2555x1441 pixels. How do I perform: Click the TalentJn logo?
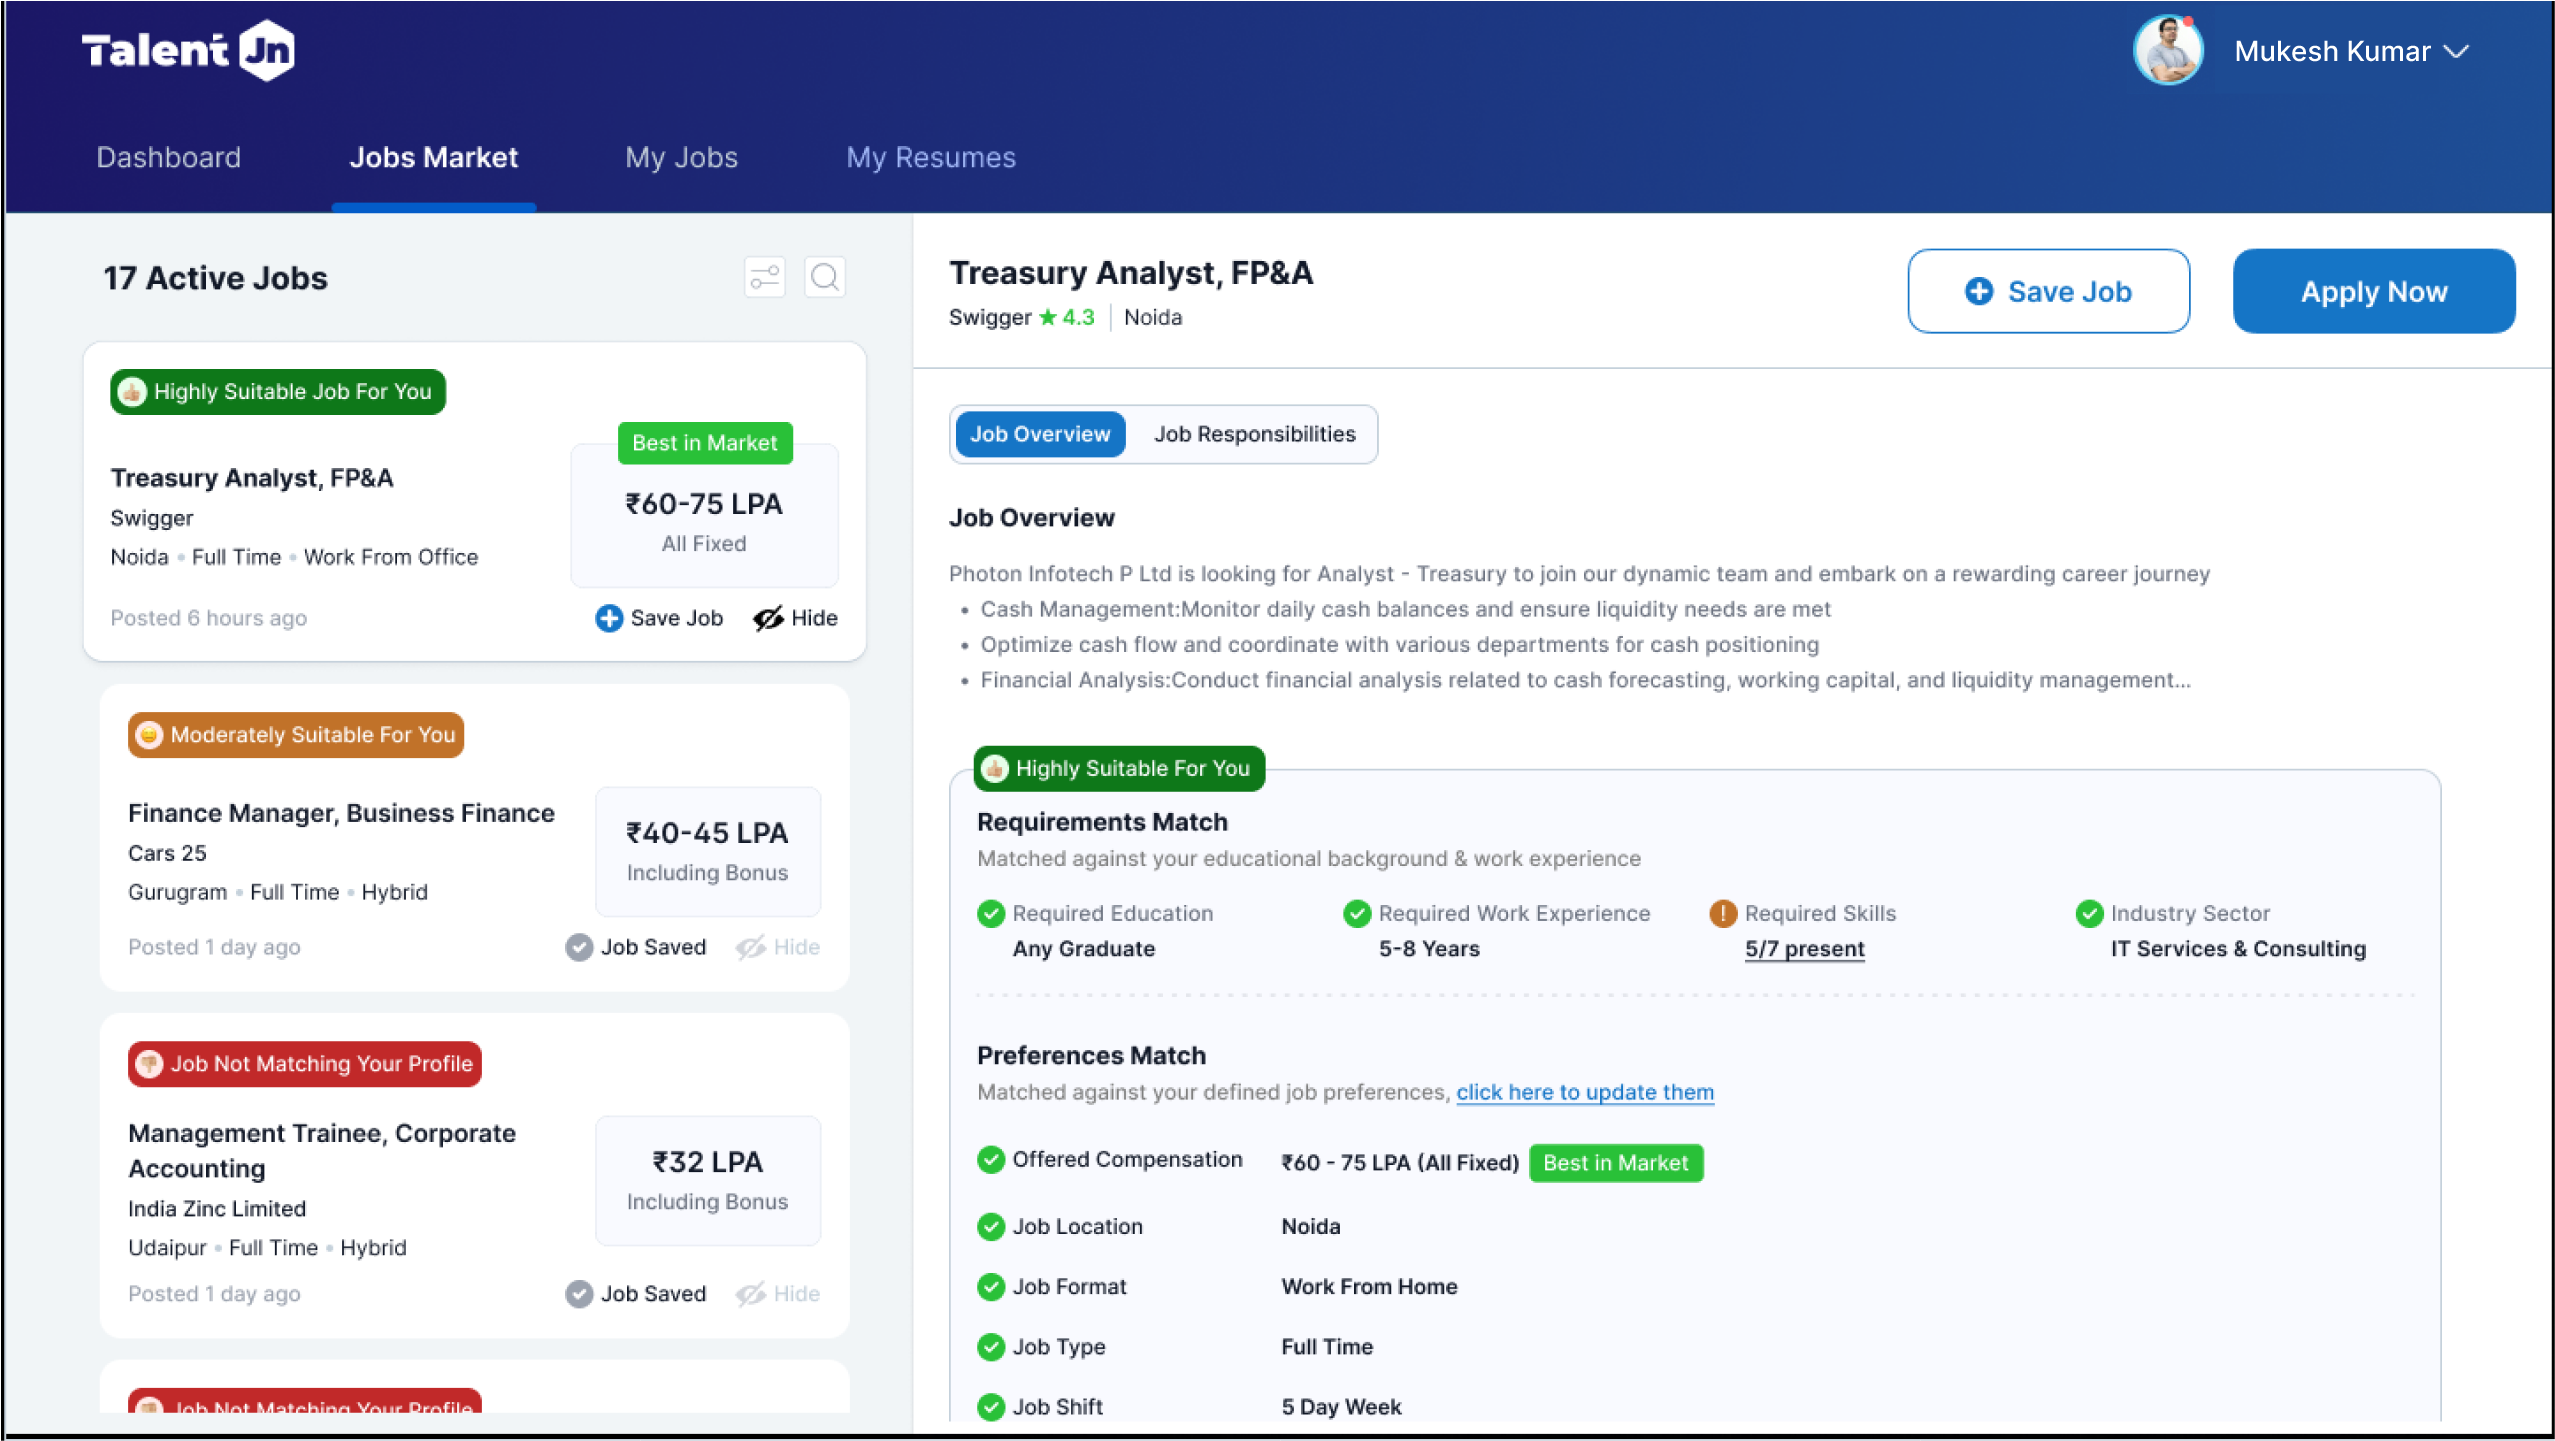coord(187,50)
